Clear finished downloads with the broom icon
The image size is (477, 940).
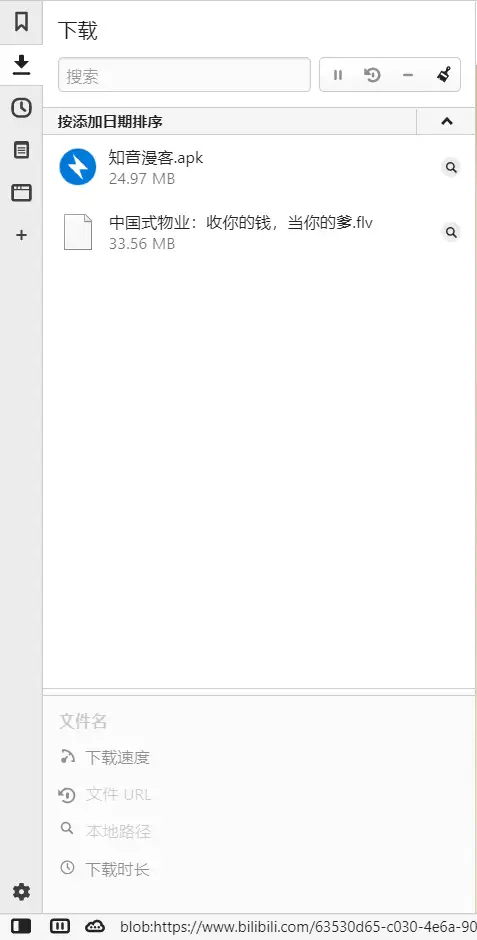(x=443, y=75)
